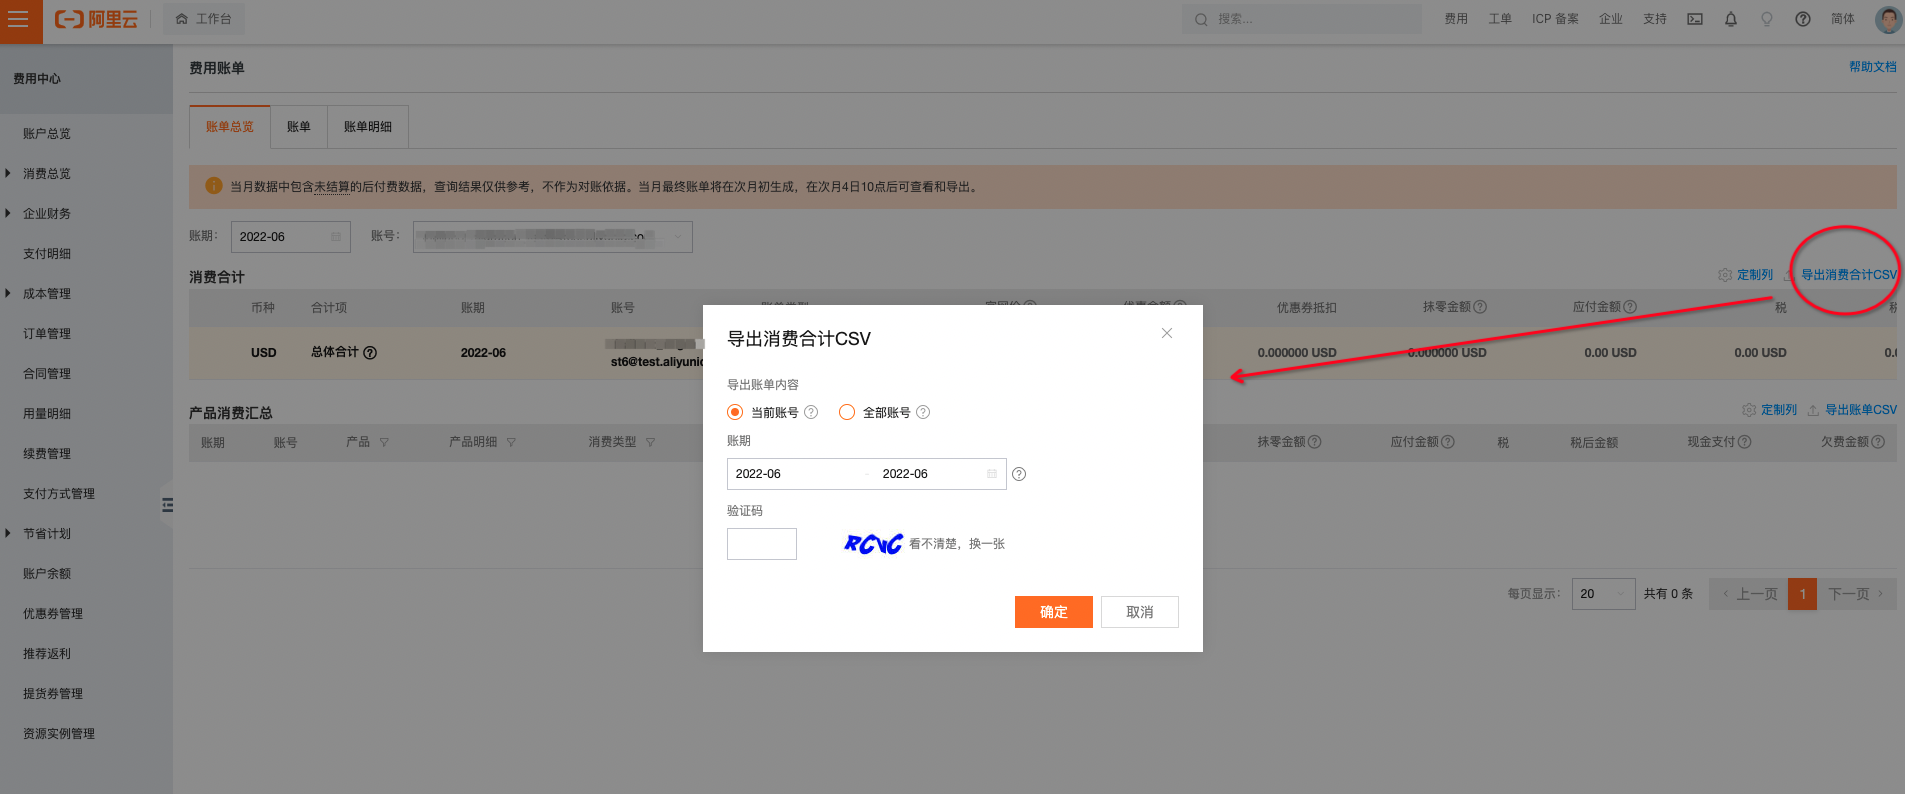This screenshot has width=1905, height=794.
Task: Click help icon next to 全部账号
Action: tap(923, 412)
